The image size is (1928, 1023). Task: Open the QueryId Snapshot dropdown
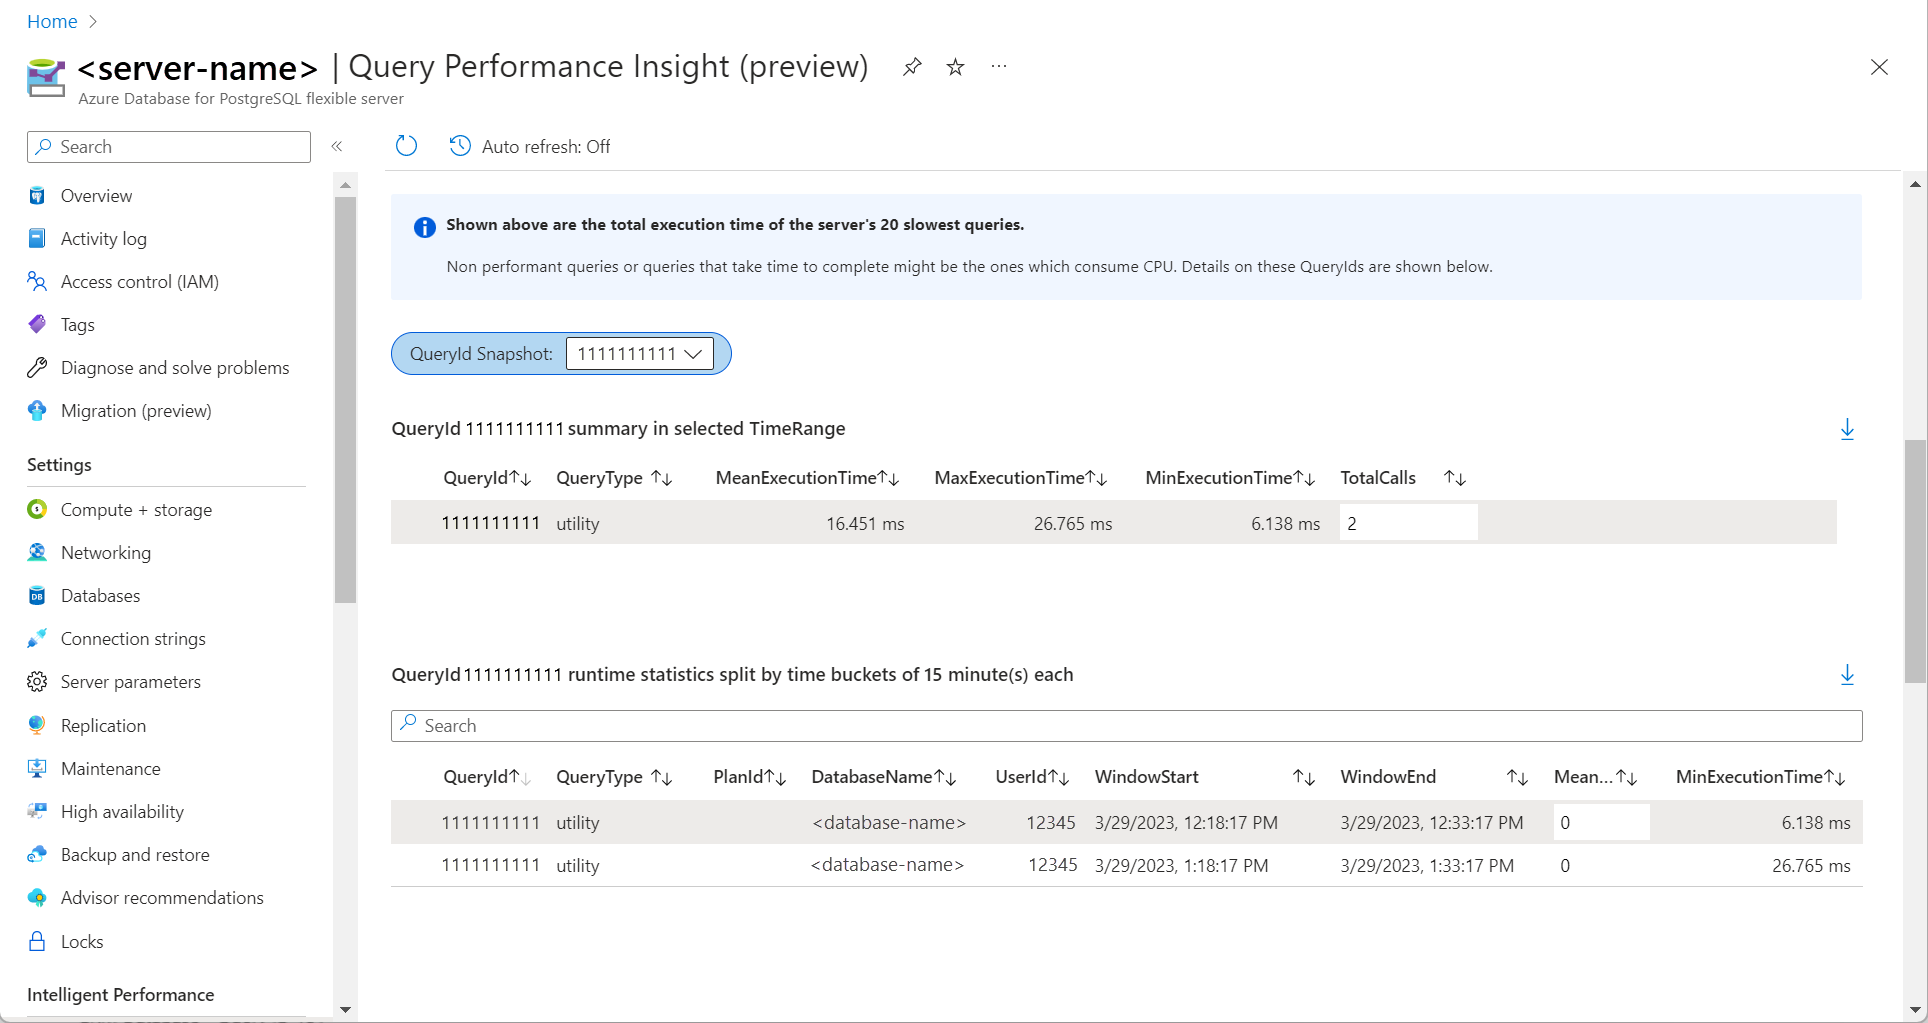point(640,354)
